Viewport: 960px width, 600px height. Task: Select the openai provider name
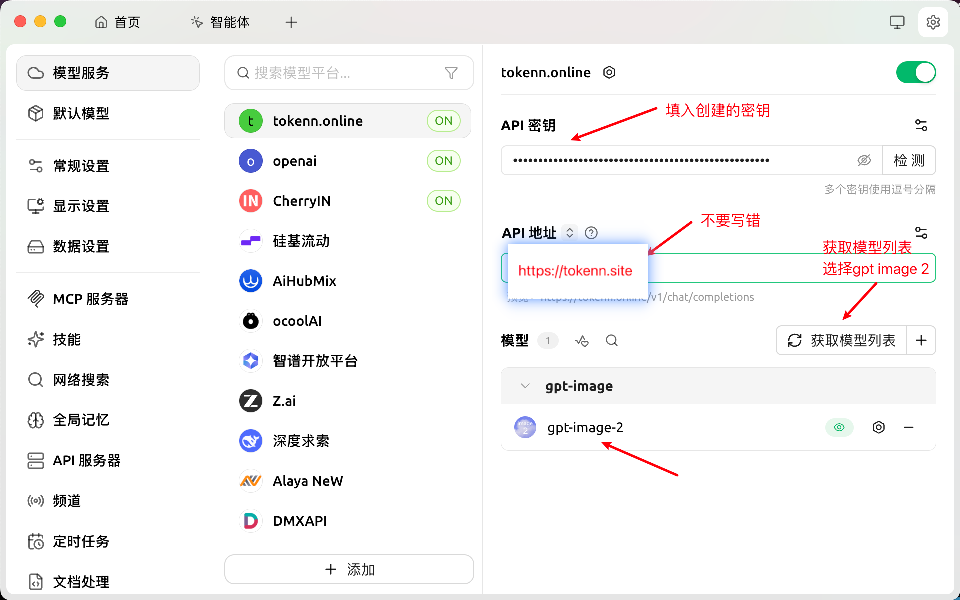coord(294,161)
